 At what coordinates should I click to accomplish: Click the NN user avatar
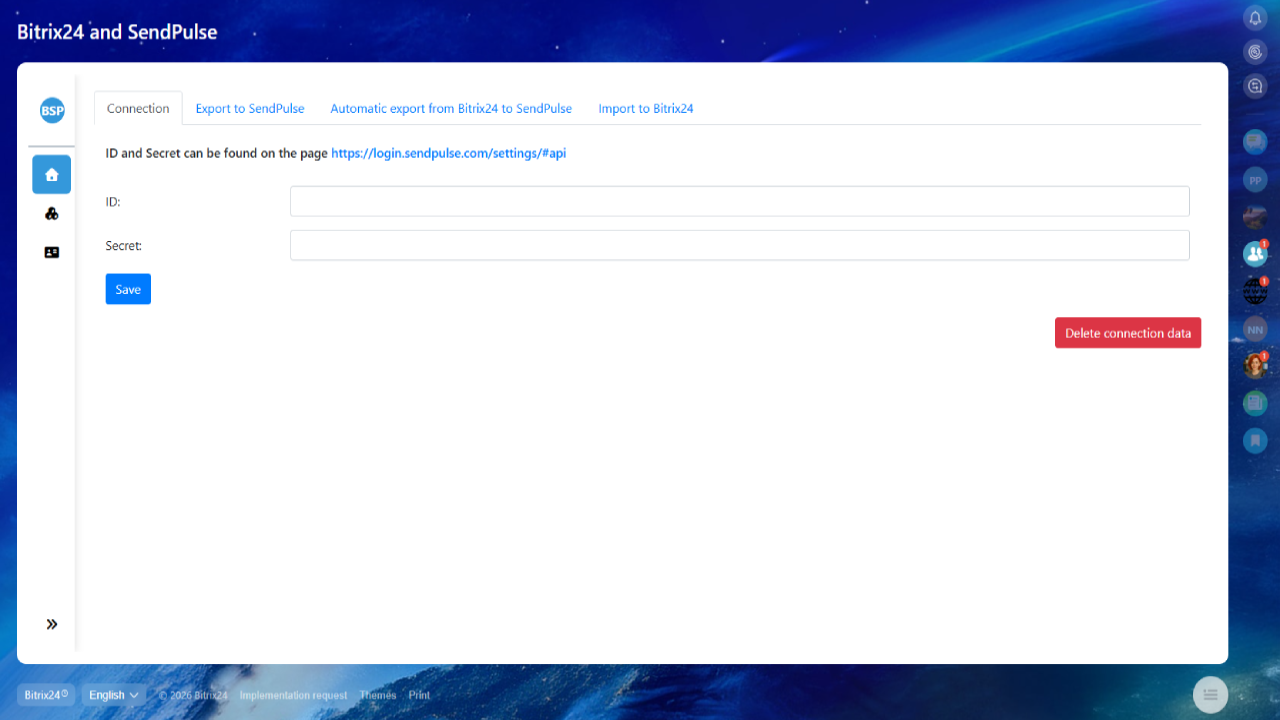coord(1255,329)
